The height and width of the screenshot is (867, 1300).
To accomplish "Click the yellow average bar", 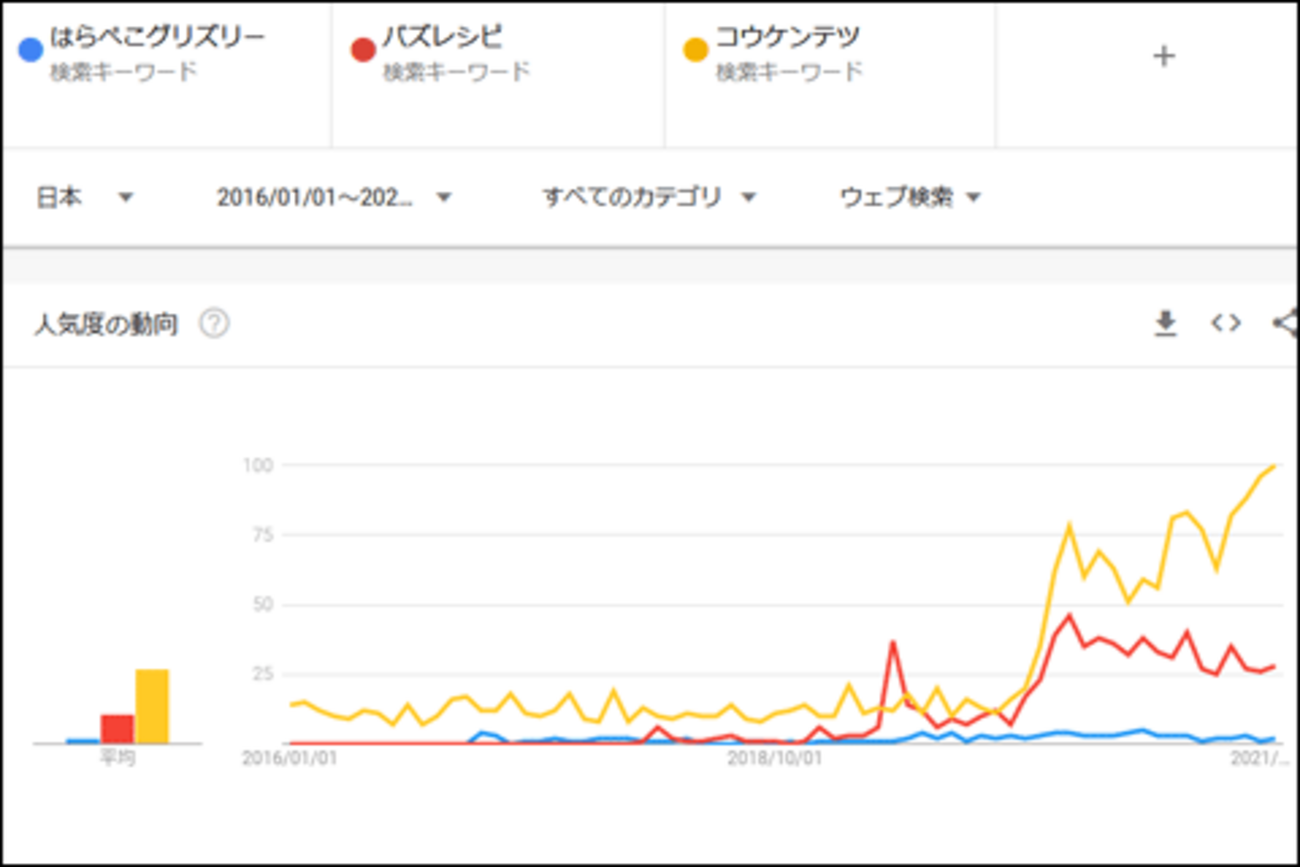I will click(152, 706).
